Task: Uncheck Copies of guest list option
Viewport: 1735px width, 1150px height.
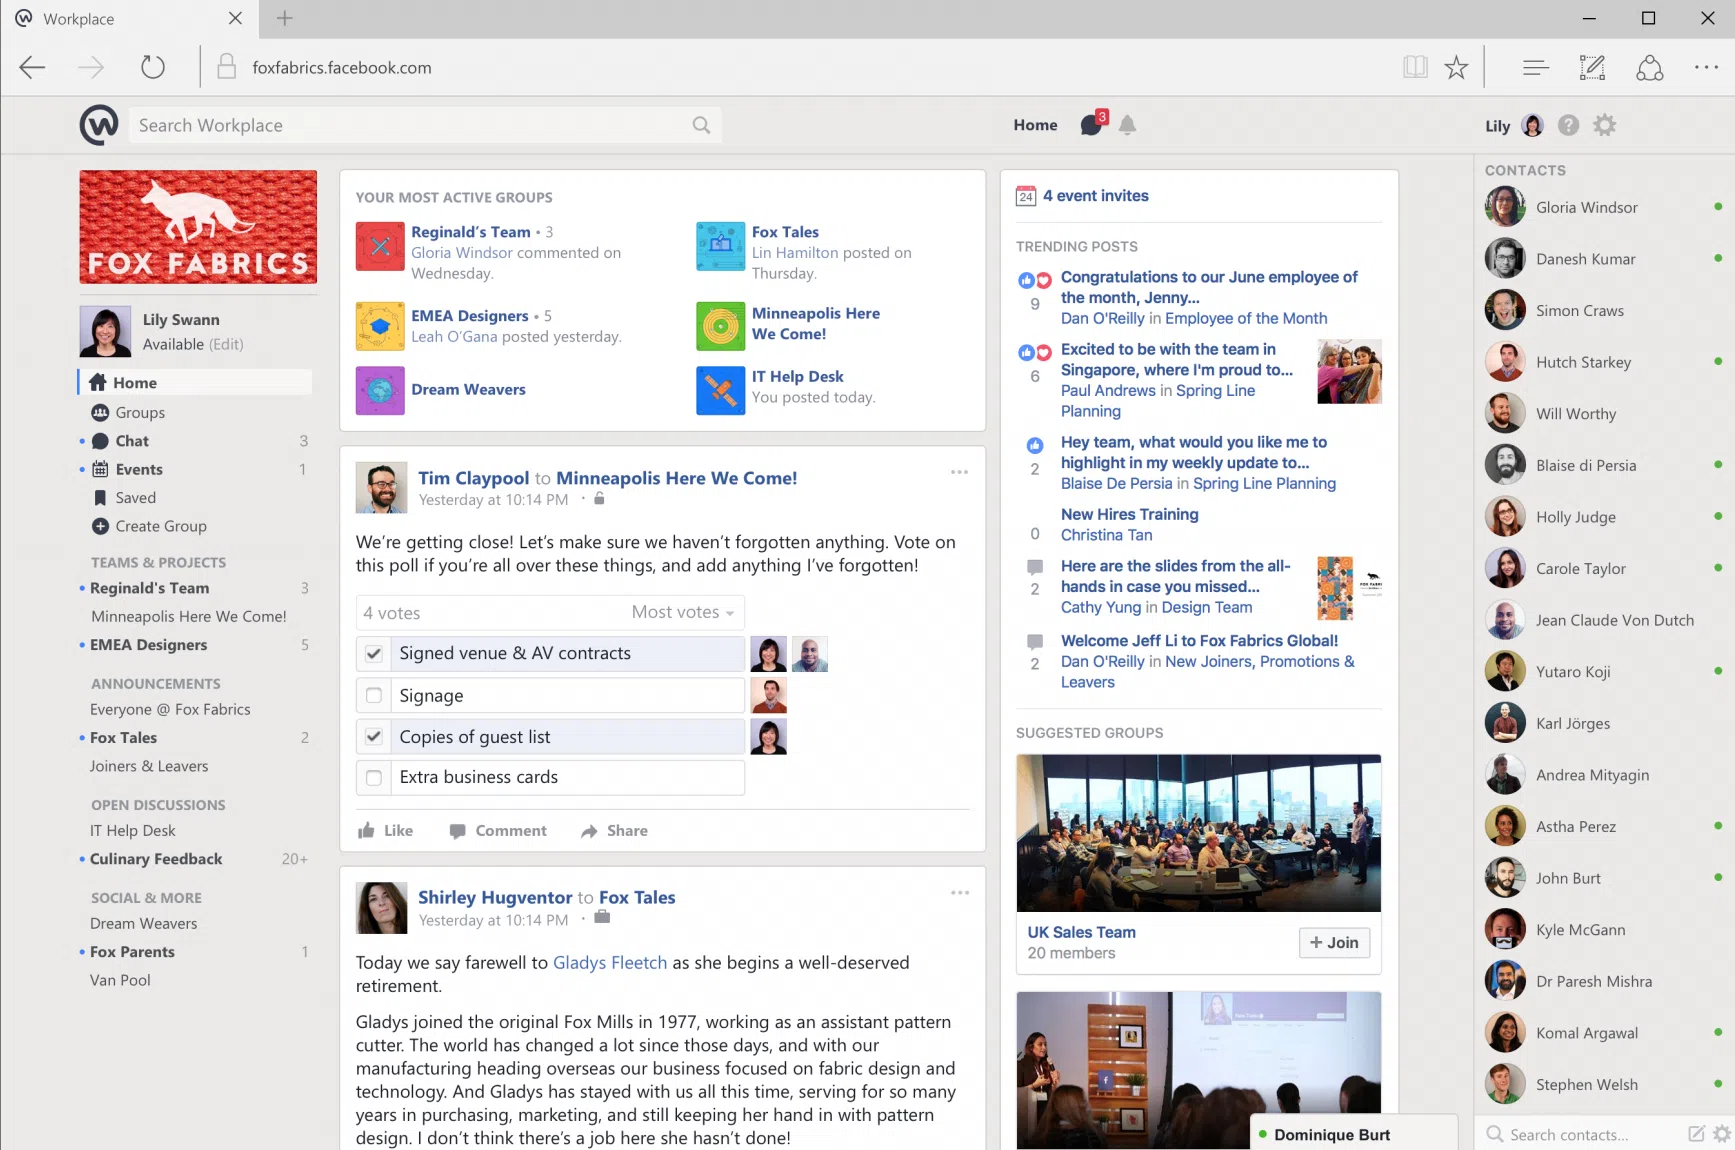Action: pyautogui.click(x=374, y=737)
